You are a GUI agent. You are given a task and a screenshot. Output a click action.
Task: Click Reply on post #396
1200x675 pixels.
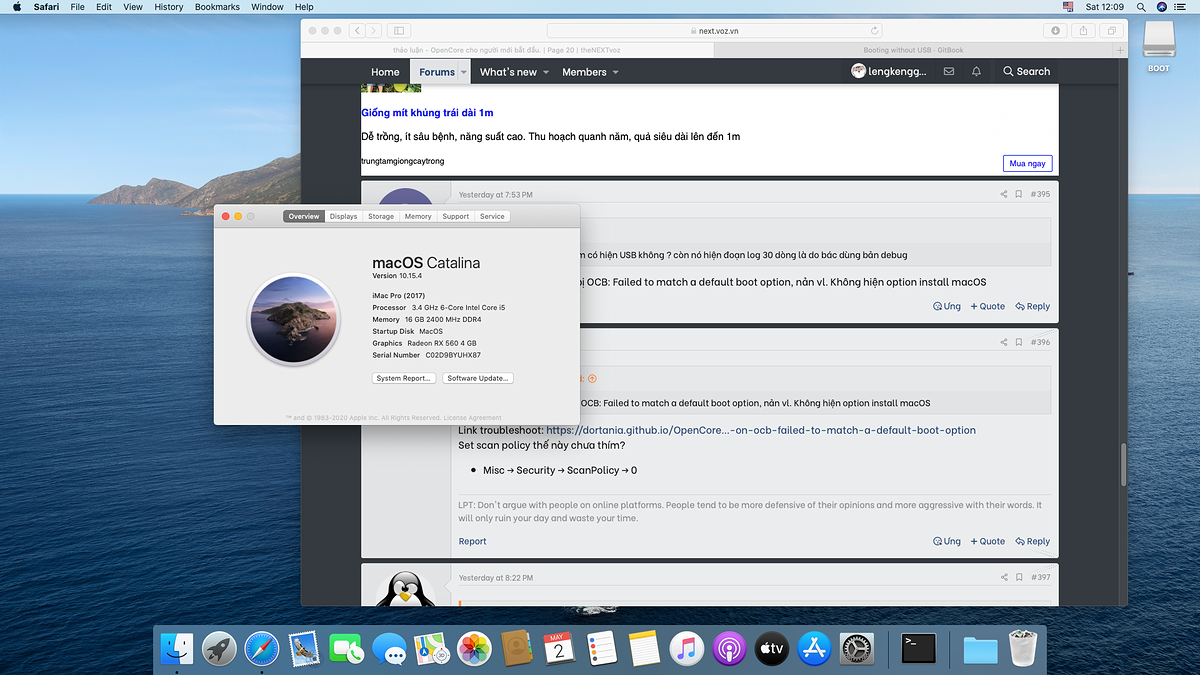1033,541
